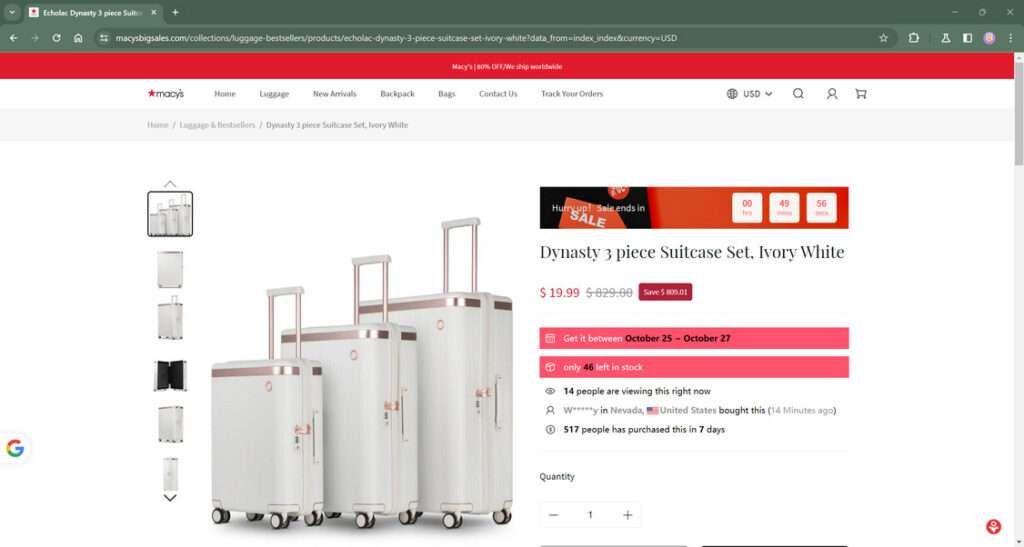Screen dimensions: 1024x547
Task: Select the black open suitcase thumbnail
Action: (x=170, y=375)
